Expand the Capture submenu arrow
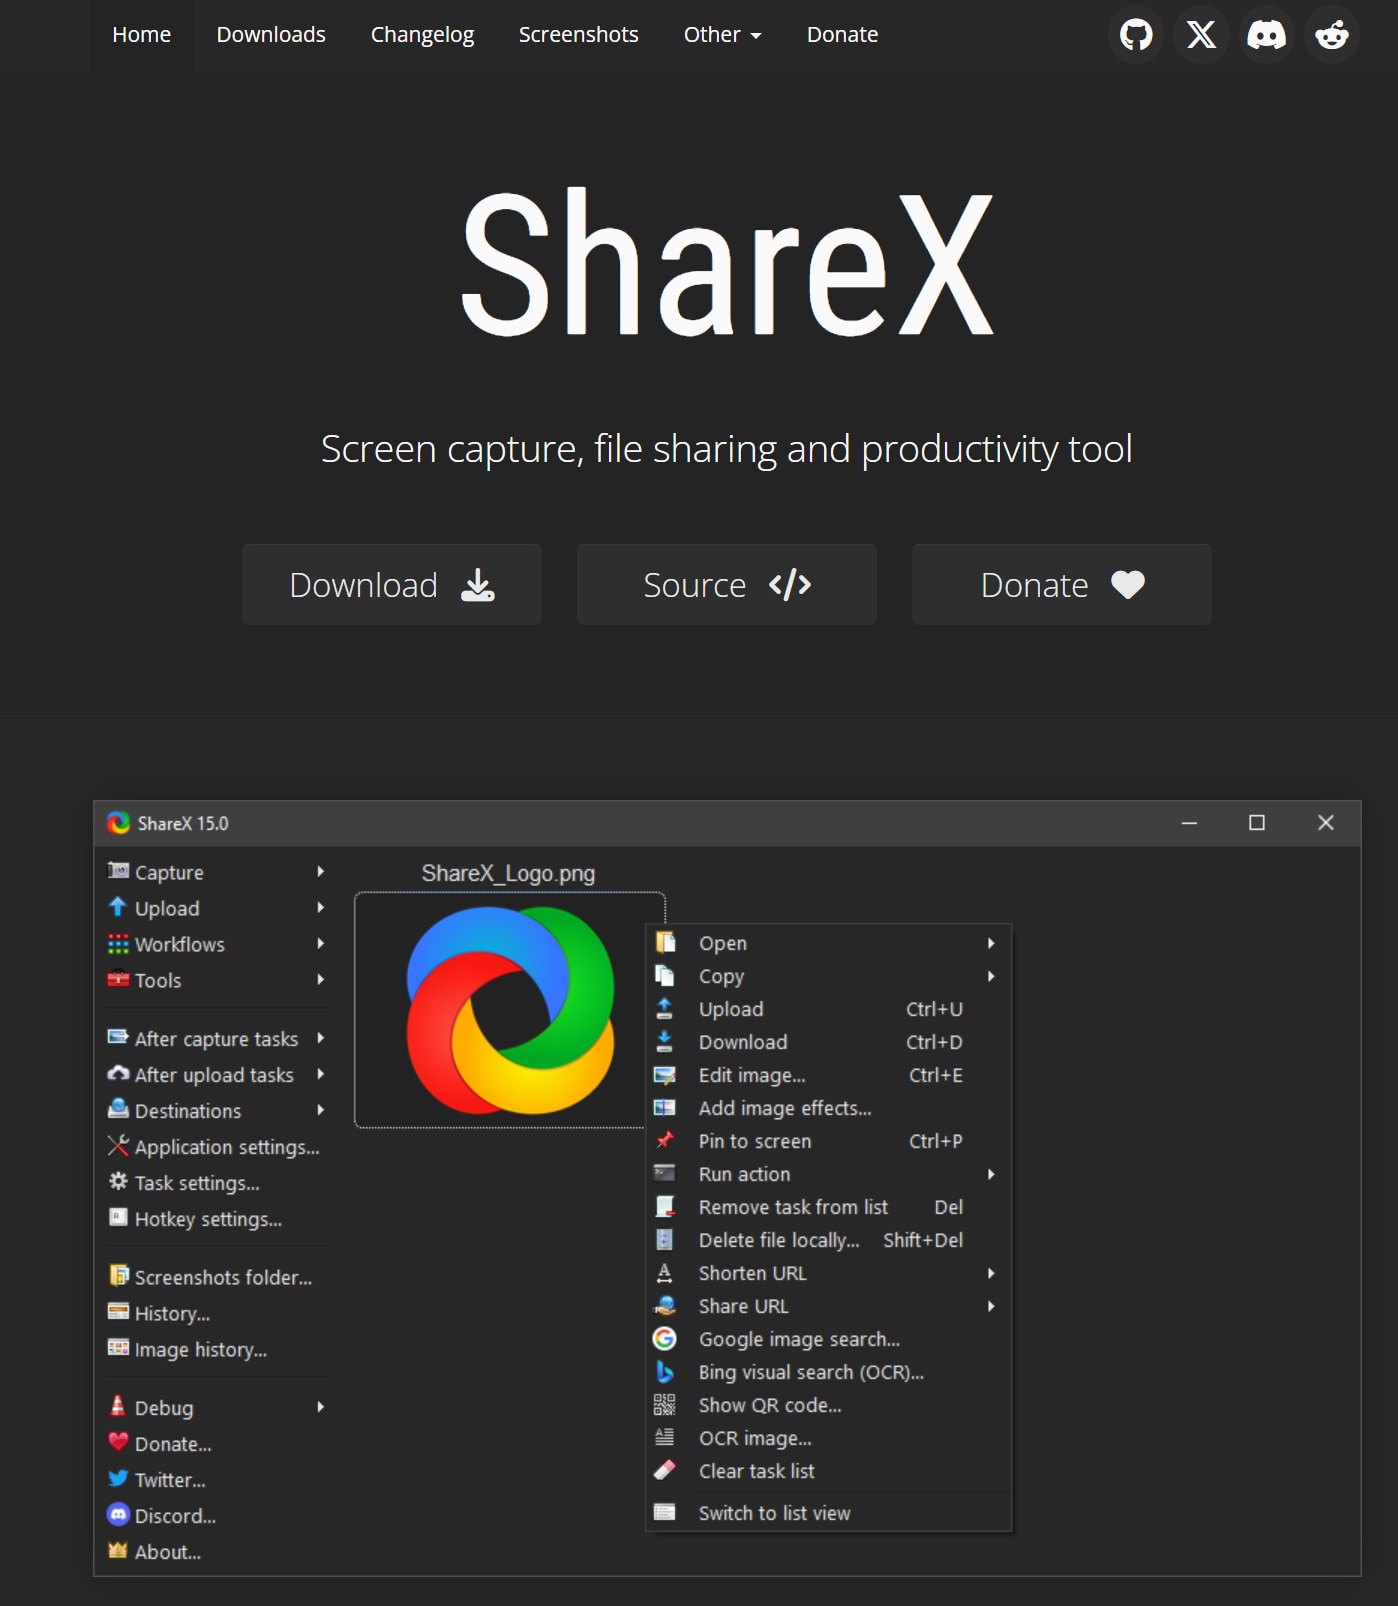Screen dimensions: 1398x1606 (320, 872)
